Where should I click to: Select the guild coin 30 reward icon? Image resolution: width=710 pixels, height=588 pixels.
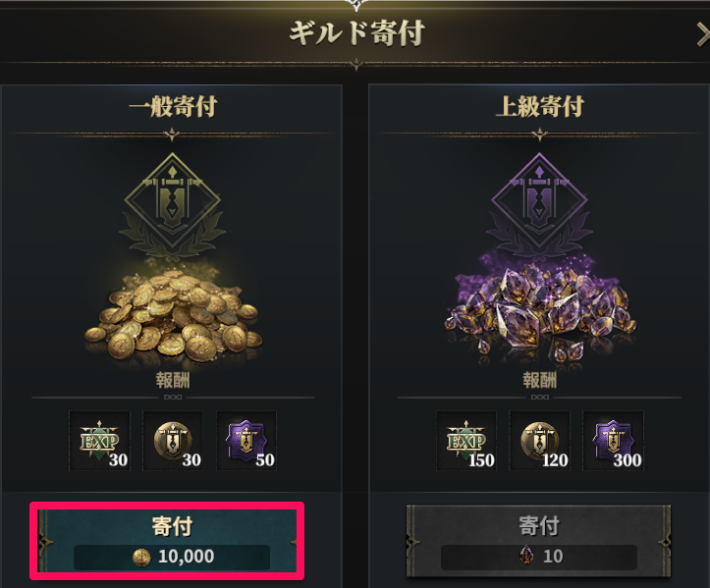(173, 441)
